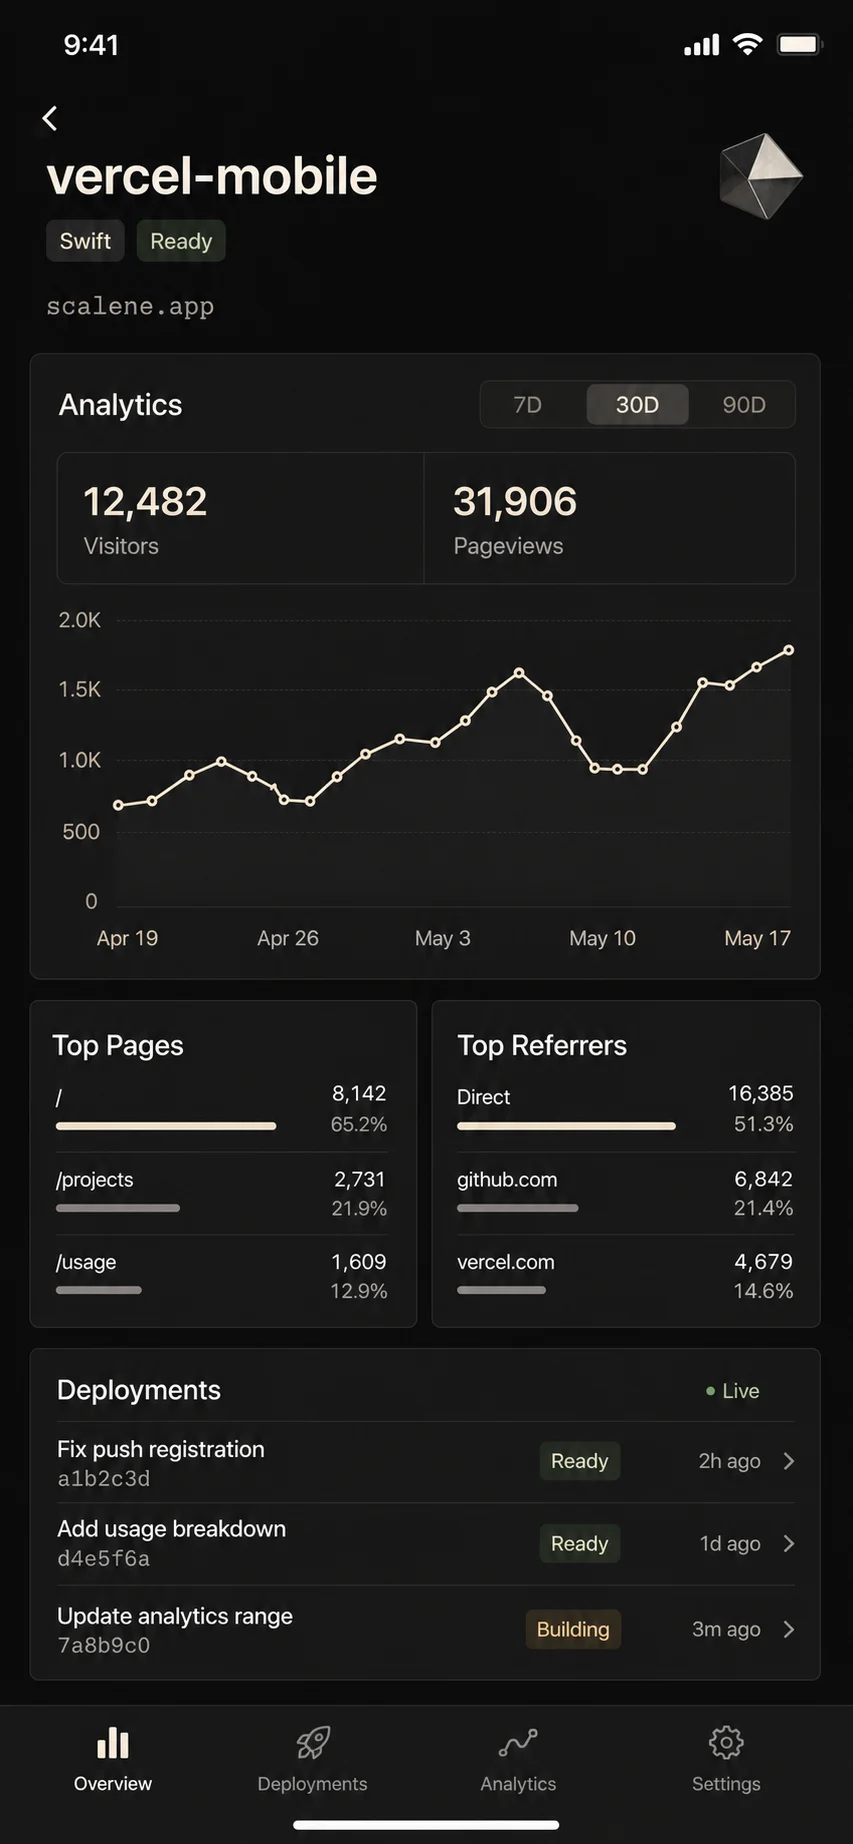Tap the 8,142 page count value
The image size is (853, 1844).
click(359, 1094)
